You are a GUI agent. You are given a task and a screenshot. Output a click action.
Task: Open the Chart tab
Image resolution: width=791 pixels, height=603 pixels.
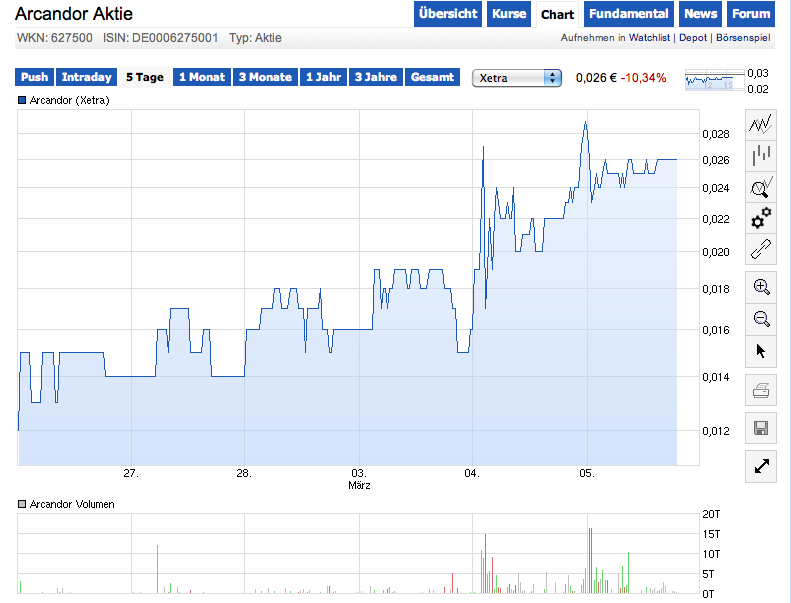(557, 15)
